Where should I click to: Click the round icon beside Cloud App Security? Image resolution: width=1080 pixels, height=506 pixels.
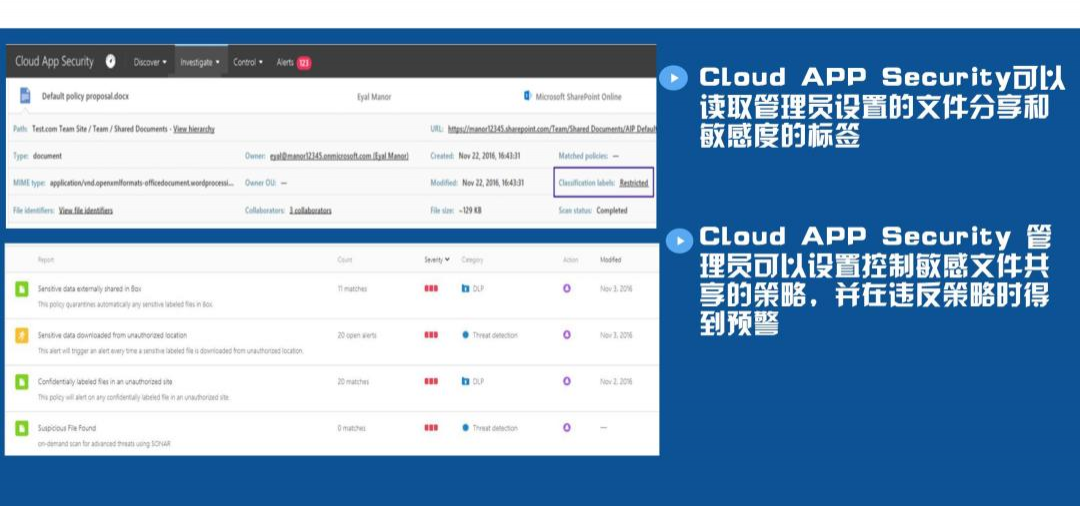[110, 61]
